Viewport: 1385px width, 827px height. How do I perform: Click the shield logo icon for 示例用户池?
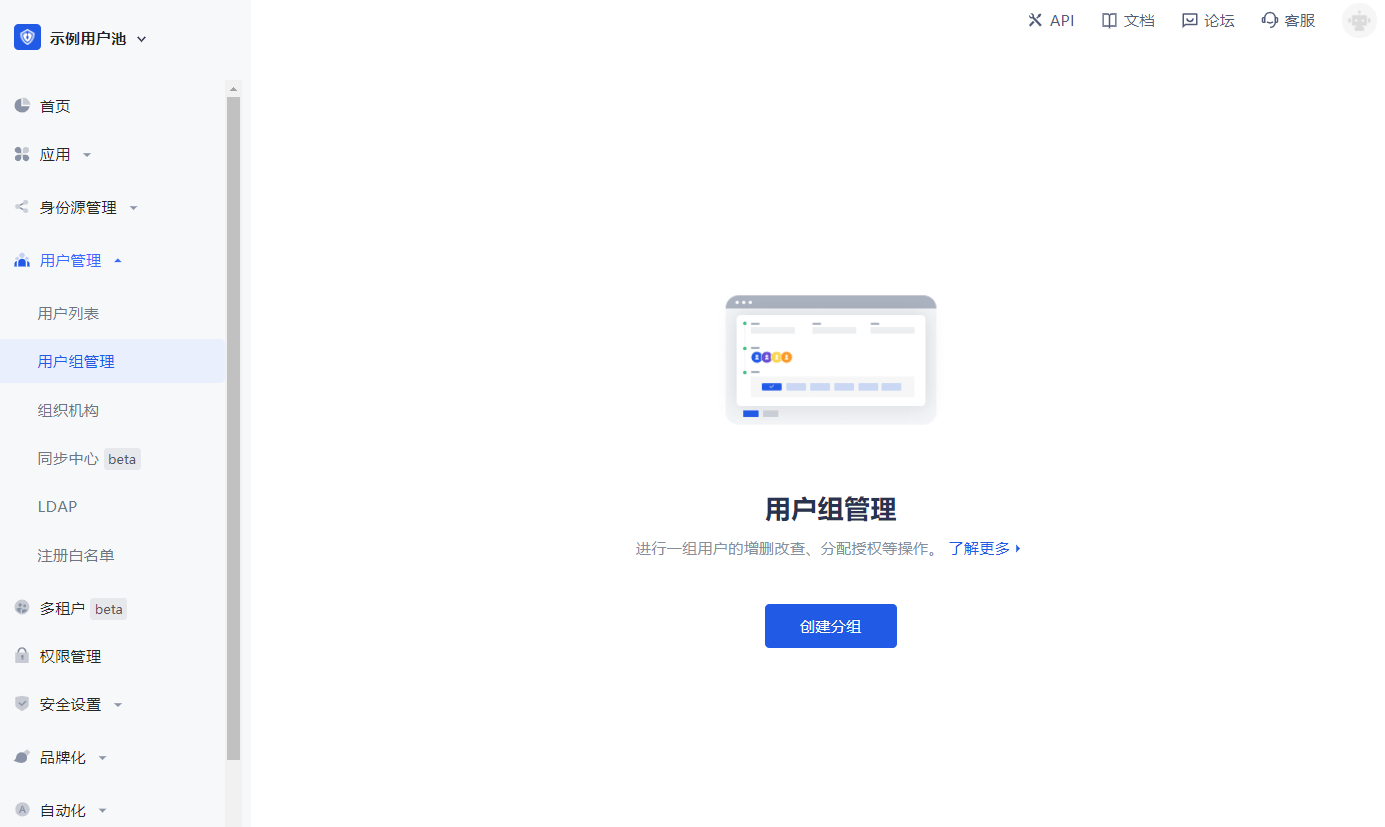tap(27, 38)
